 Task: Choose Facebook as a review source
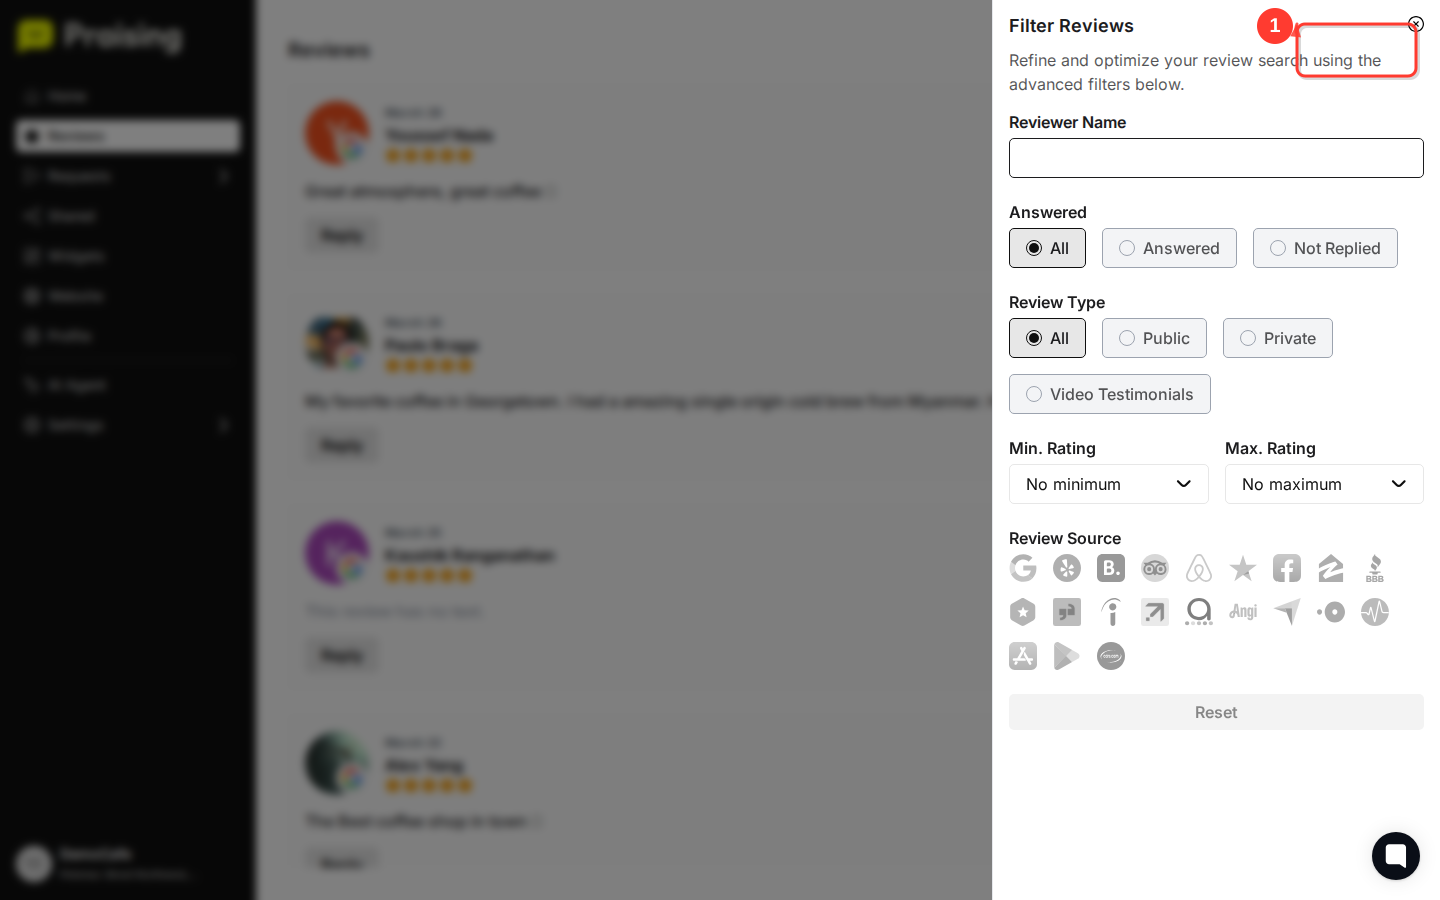tap(1287, 568)
